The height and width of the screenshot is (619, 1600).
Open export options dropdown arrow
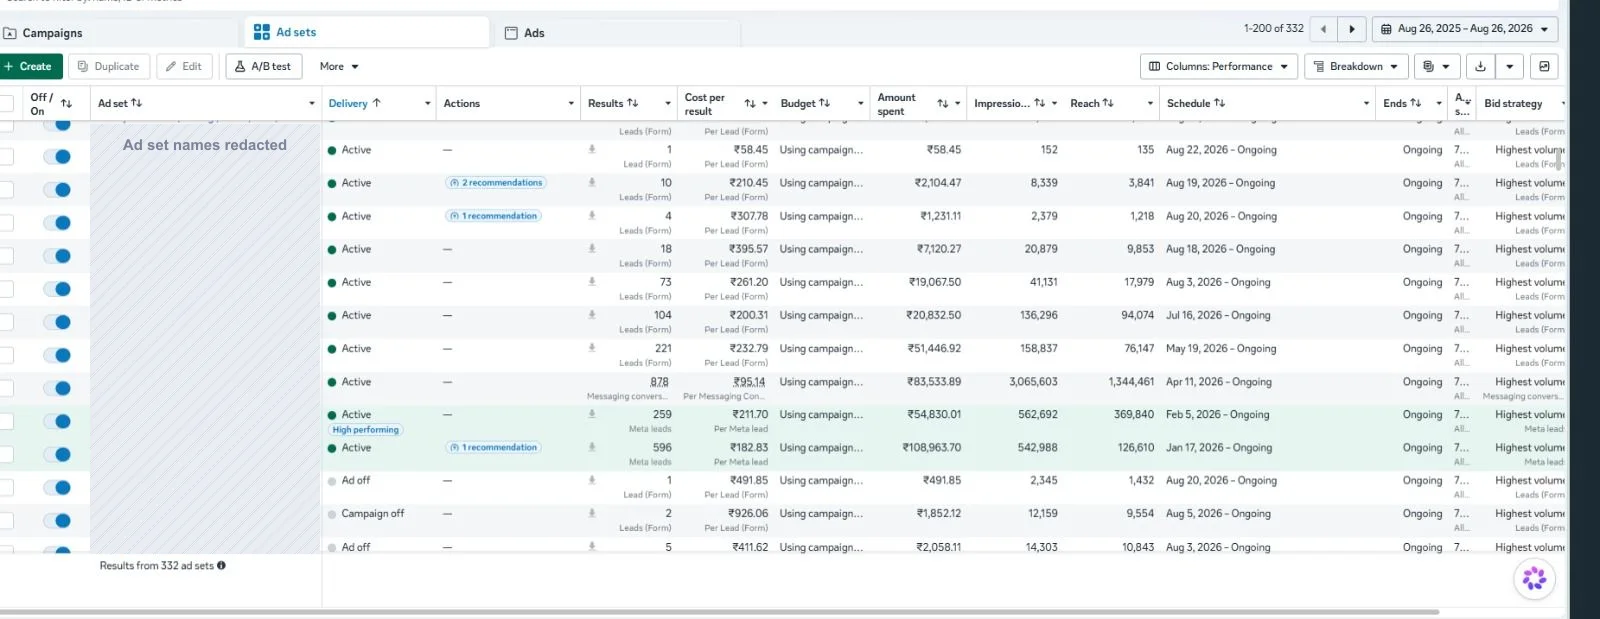click(x=1509, y=67)
